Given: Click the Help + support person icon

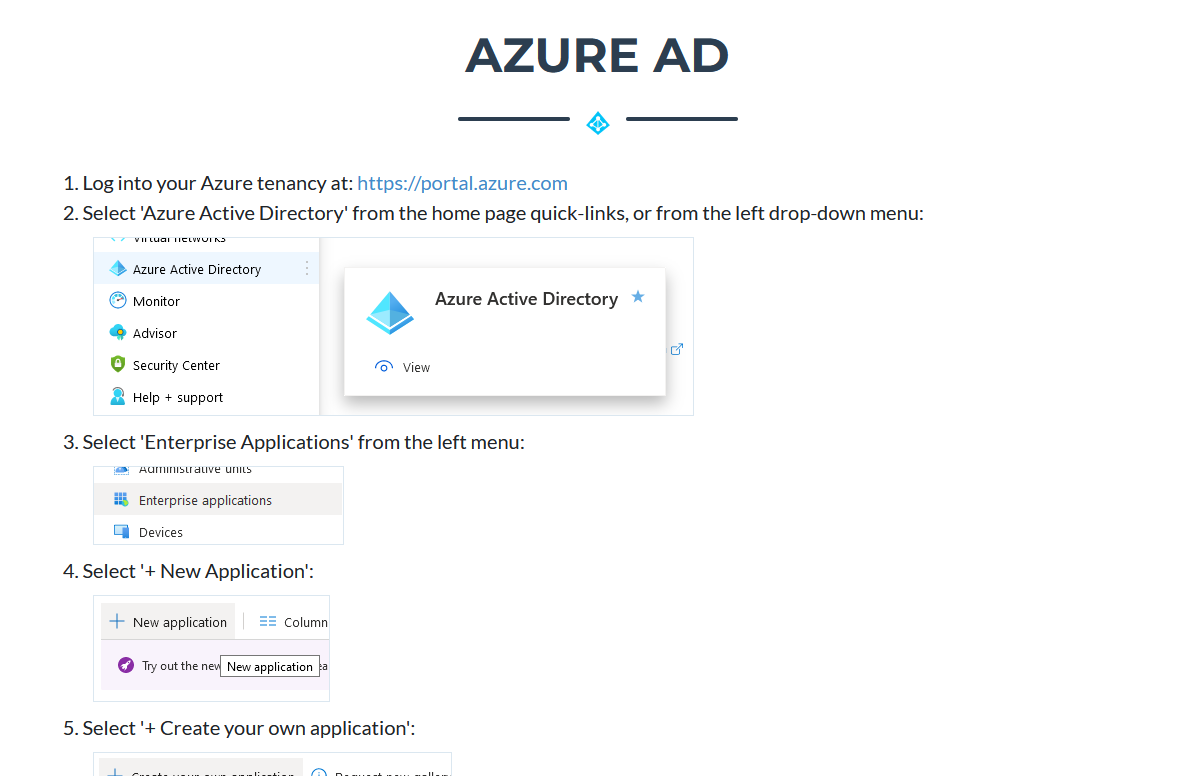Looking at the screenshot, I should click(x=118, y=396).
